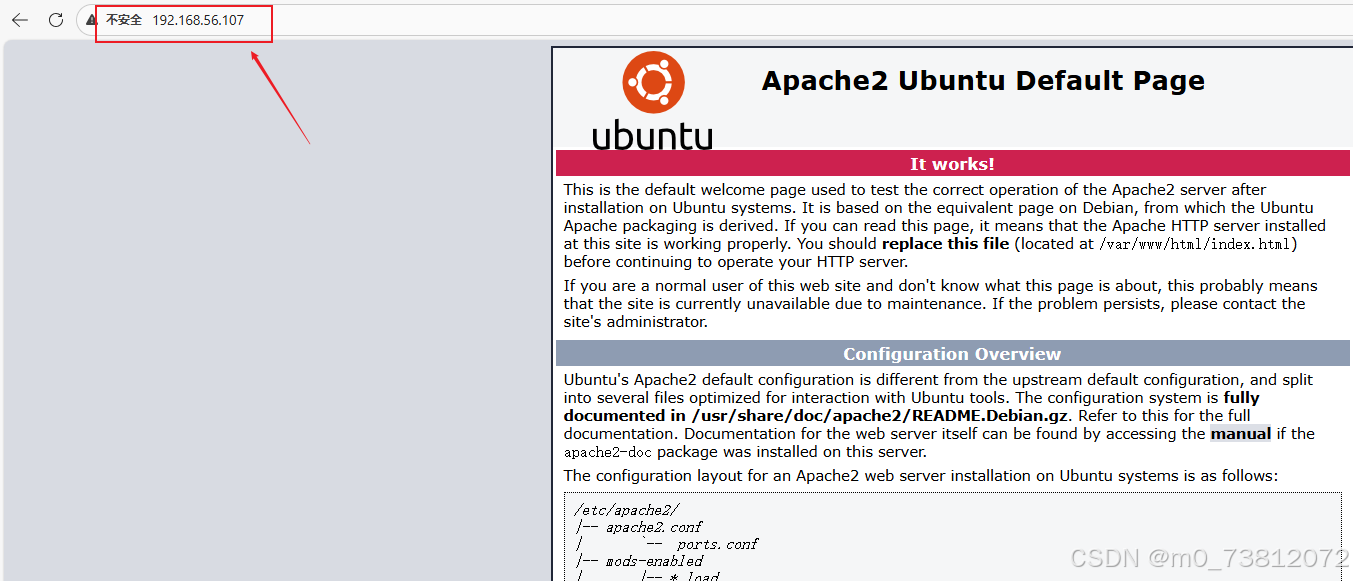Click the 'It works!' red banner
The image size is (1353, 581).
point(952,163)
